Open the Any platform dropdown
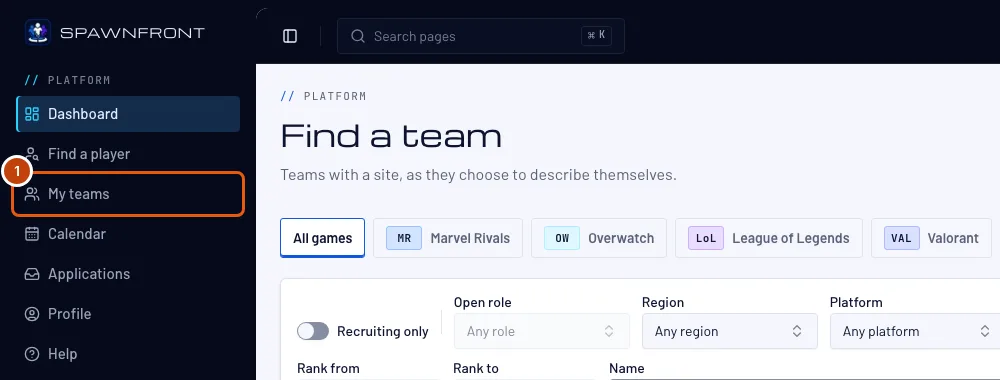Viewport: 1000px width, 380px height. coord(915,332)
